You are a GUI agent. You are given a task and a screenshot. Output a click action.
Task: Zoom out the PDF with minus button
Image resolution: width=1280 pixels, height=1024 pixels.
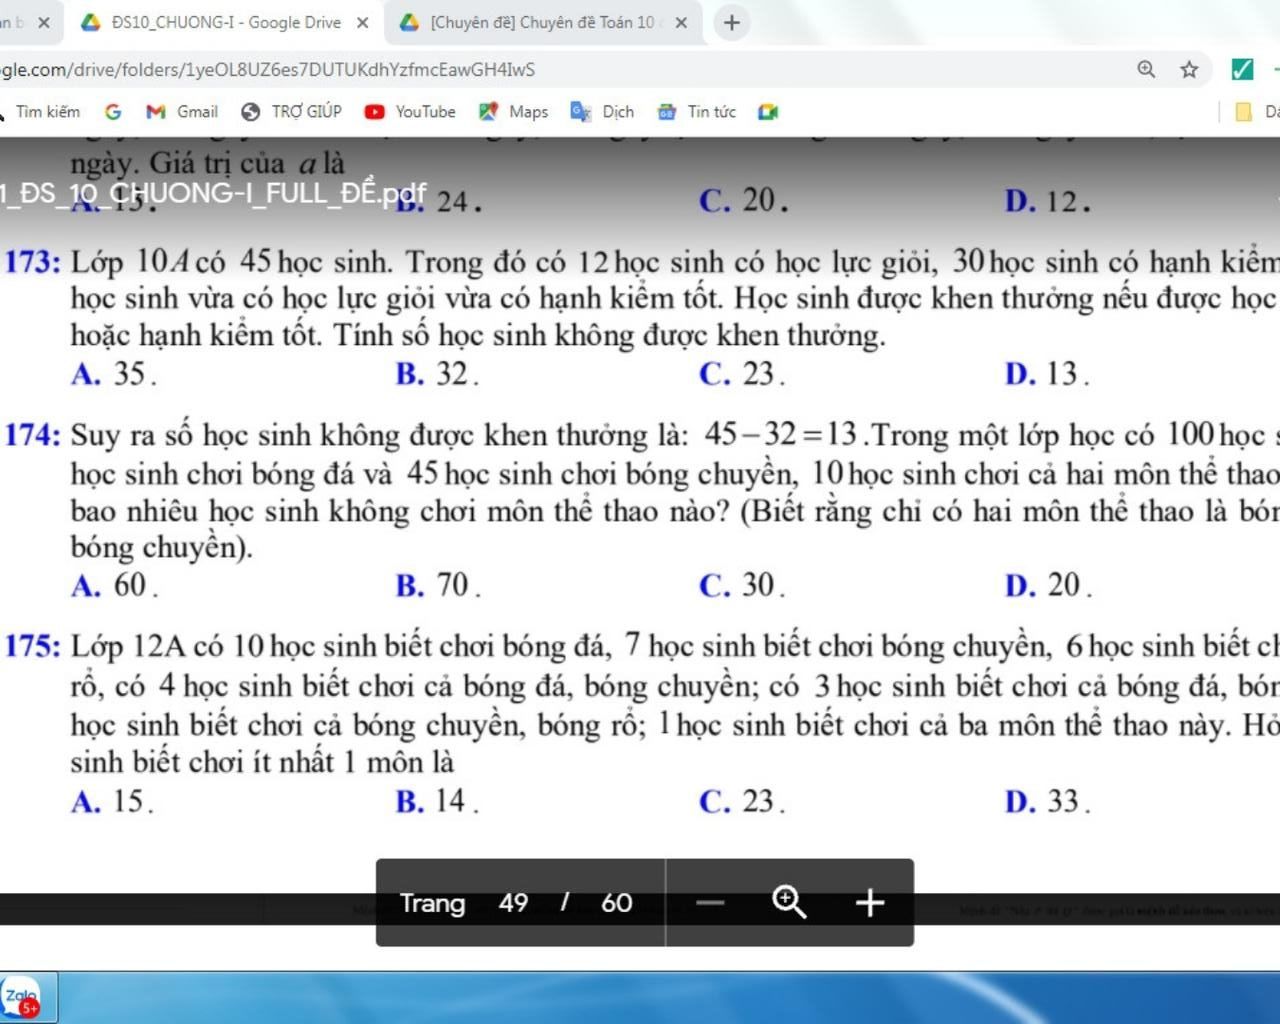710,903
